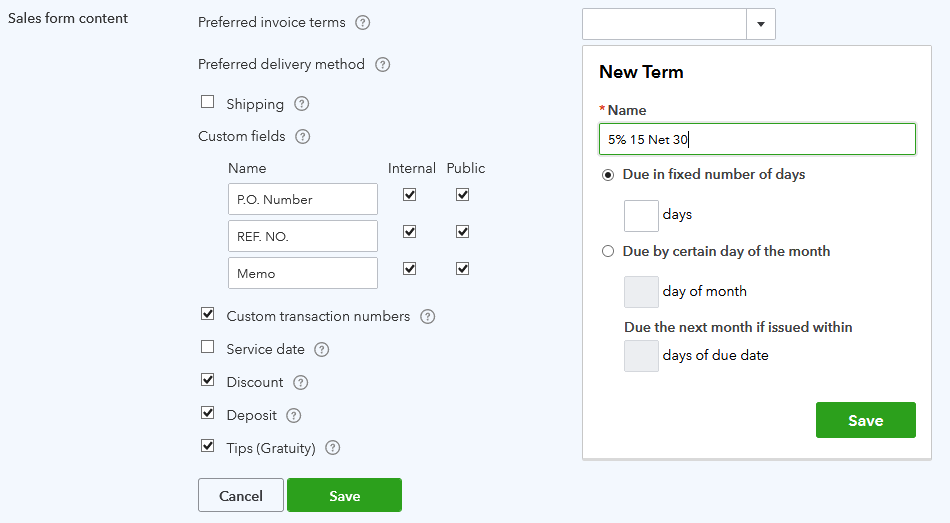This screenshot has width=950, height=523.
Task: Click the Custom fields help icon
Action: coord(303,137)
